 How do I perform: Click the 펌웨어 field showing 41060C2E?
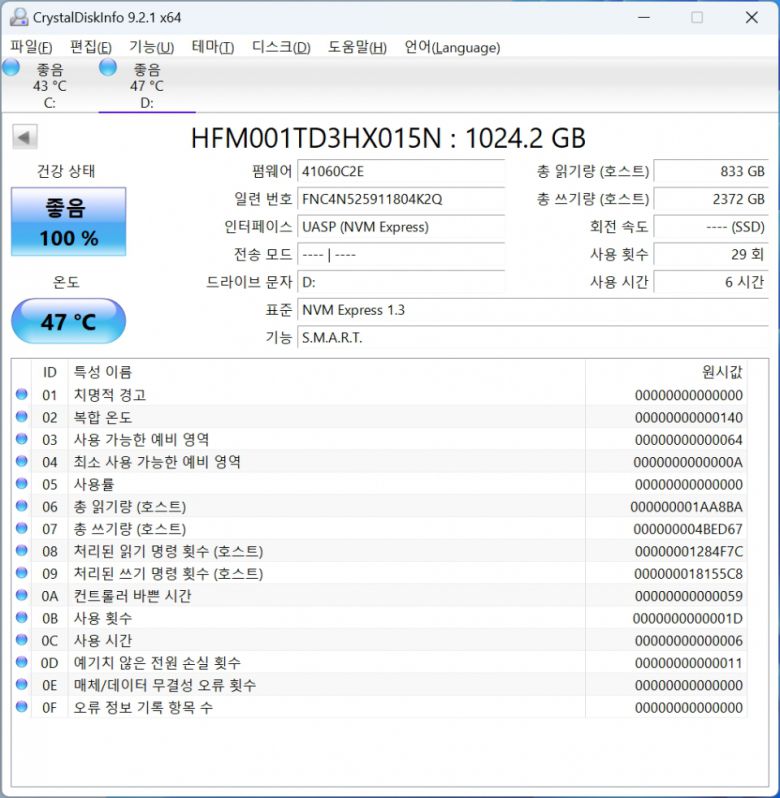[x=401, y=171]
